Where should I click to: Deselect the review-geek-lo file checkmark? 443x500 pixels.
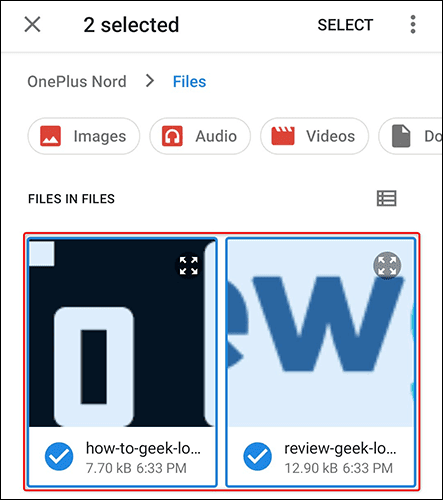pyautogui.click(x=257, y=456)
